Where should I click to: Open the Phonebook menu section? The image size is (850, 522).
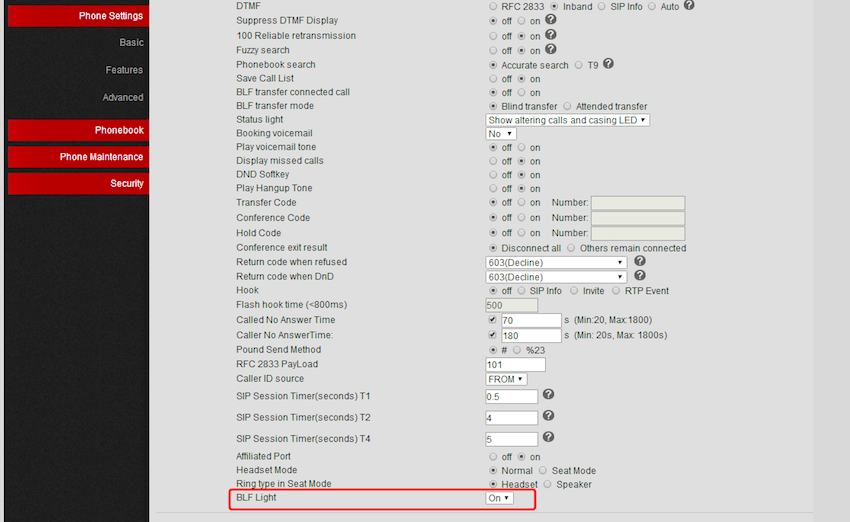point(78,130)
